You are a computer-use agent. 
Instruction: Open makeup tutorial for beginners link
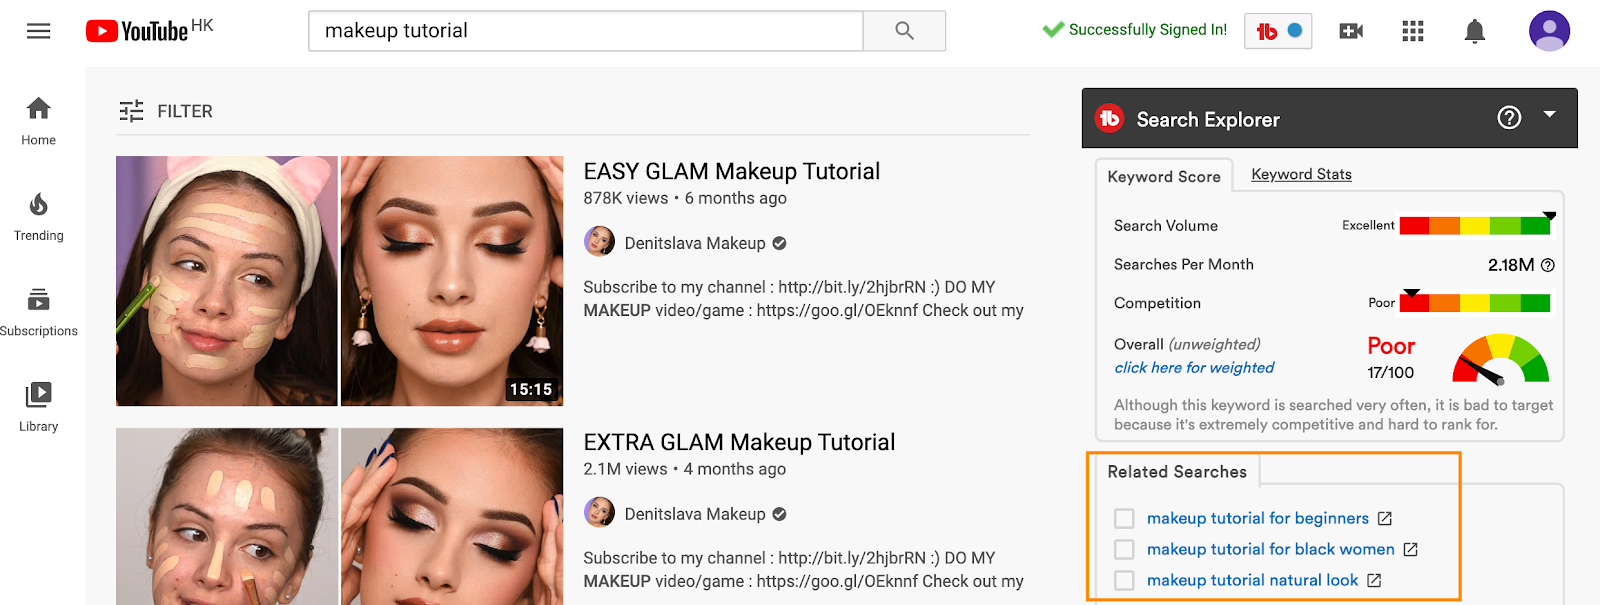pyautogui.click(x=1258, y=518)
